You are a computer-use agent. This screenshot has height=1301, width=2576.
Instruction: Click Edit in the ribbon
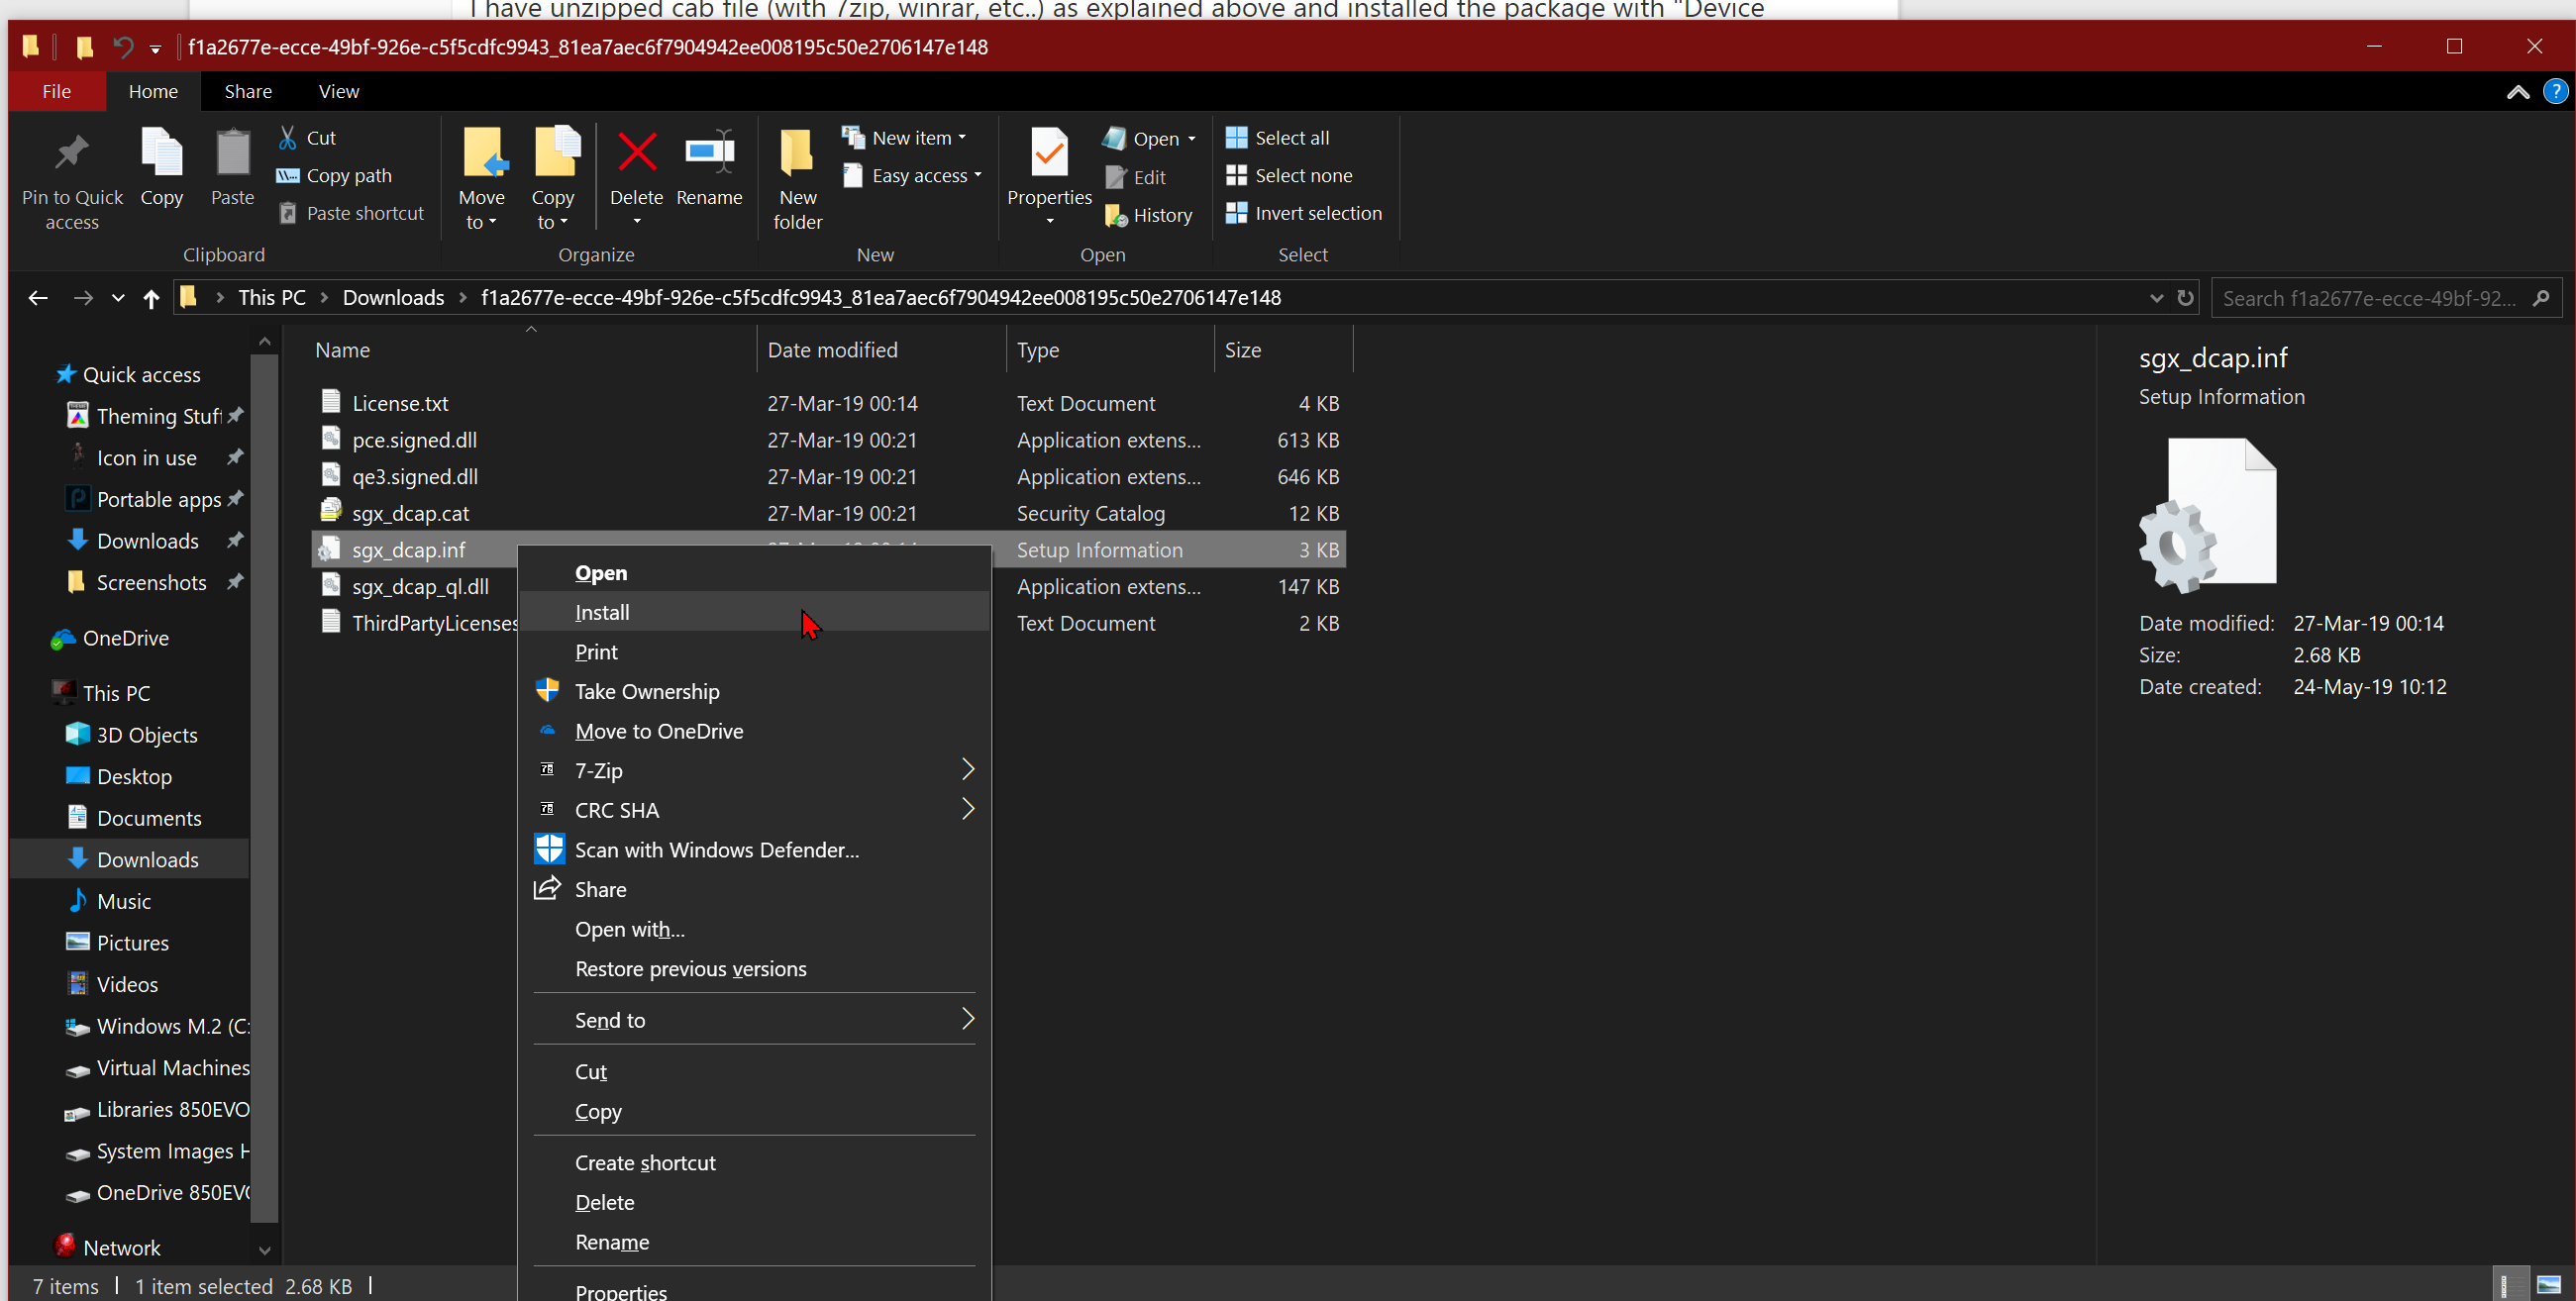pyautogui.click(x=1135, y=177)
